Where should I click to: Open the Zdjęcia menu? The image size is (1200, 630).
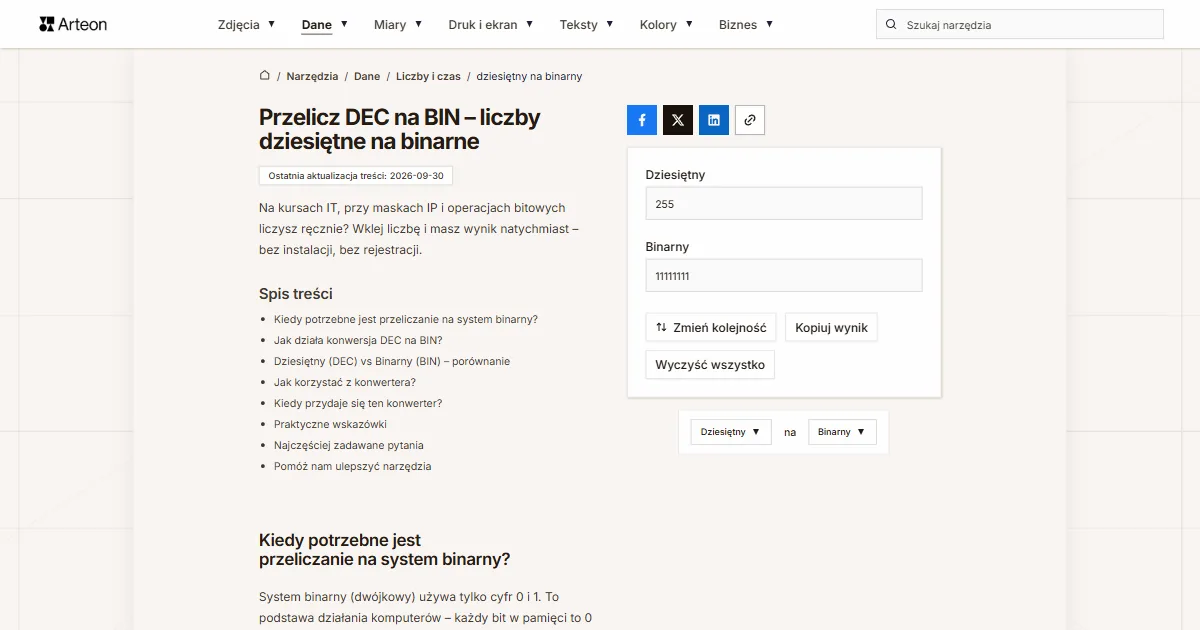(246, 24)
